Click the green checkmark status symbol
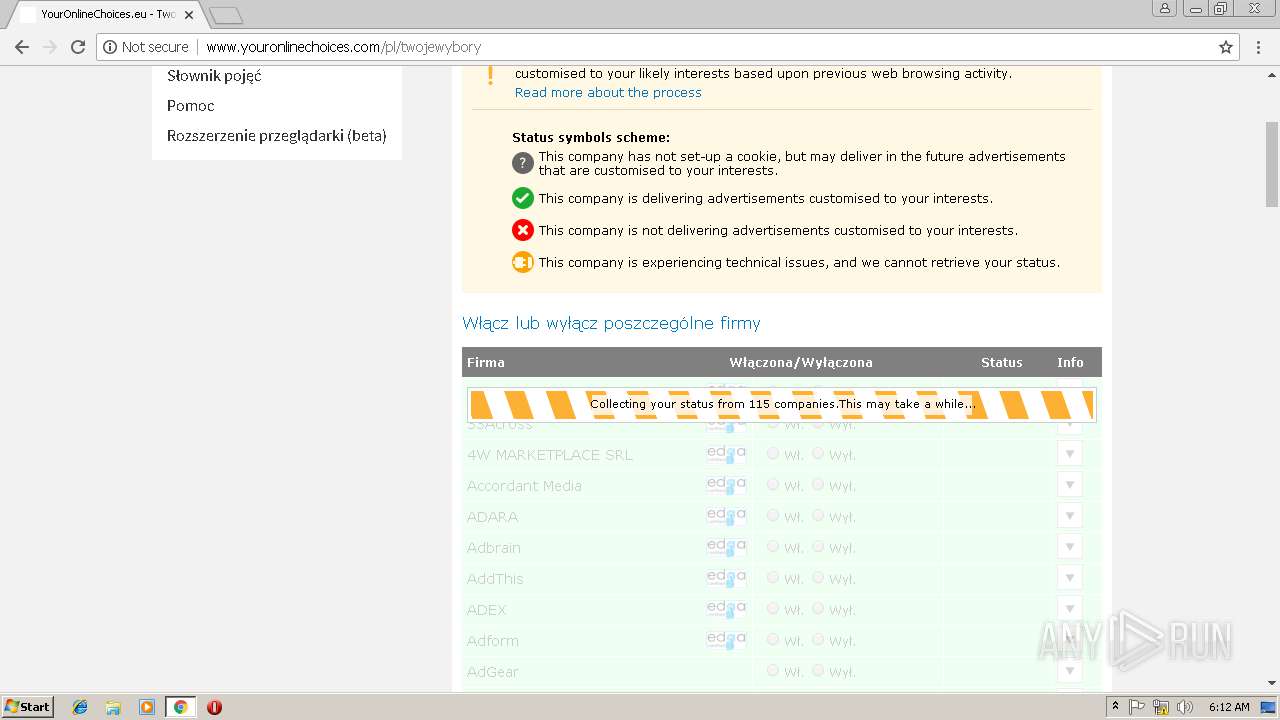The height and width of the screenshot is (720, 1280). pos(522,198)
